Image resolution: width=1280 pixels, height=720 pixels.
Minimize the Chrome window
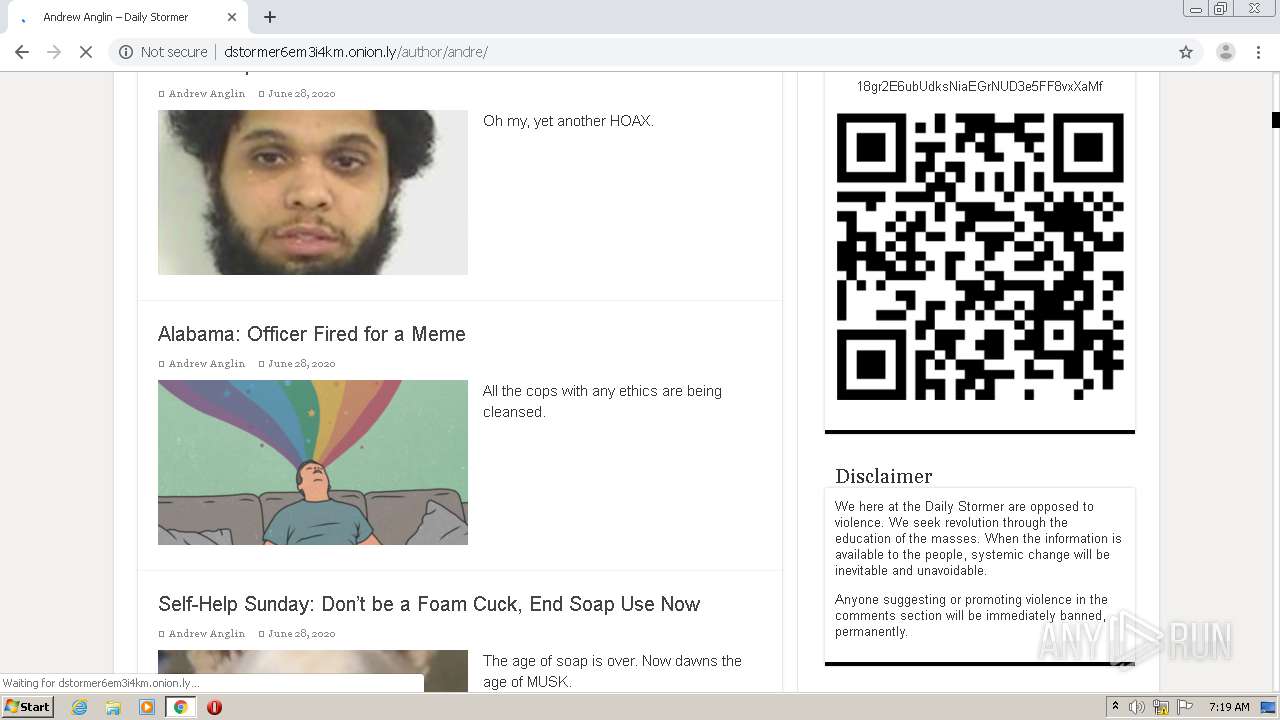1195,9
